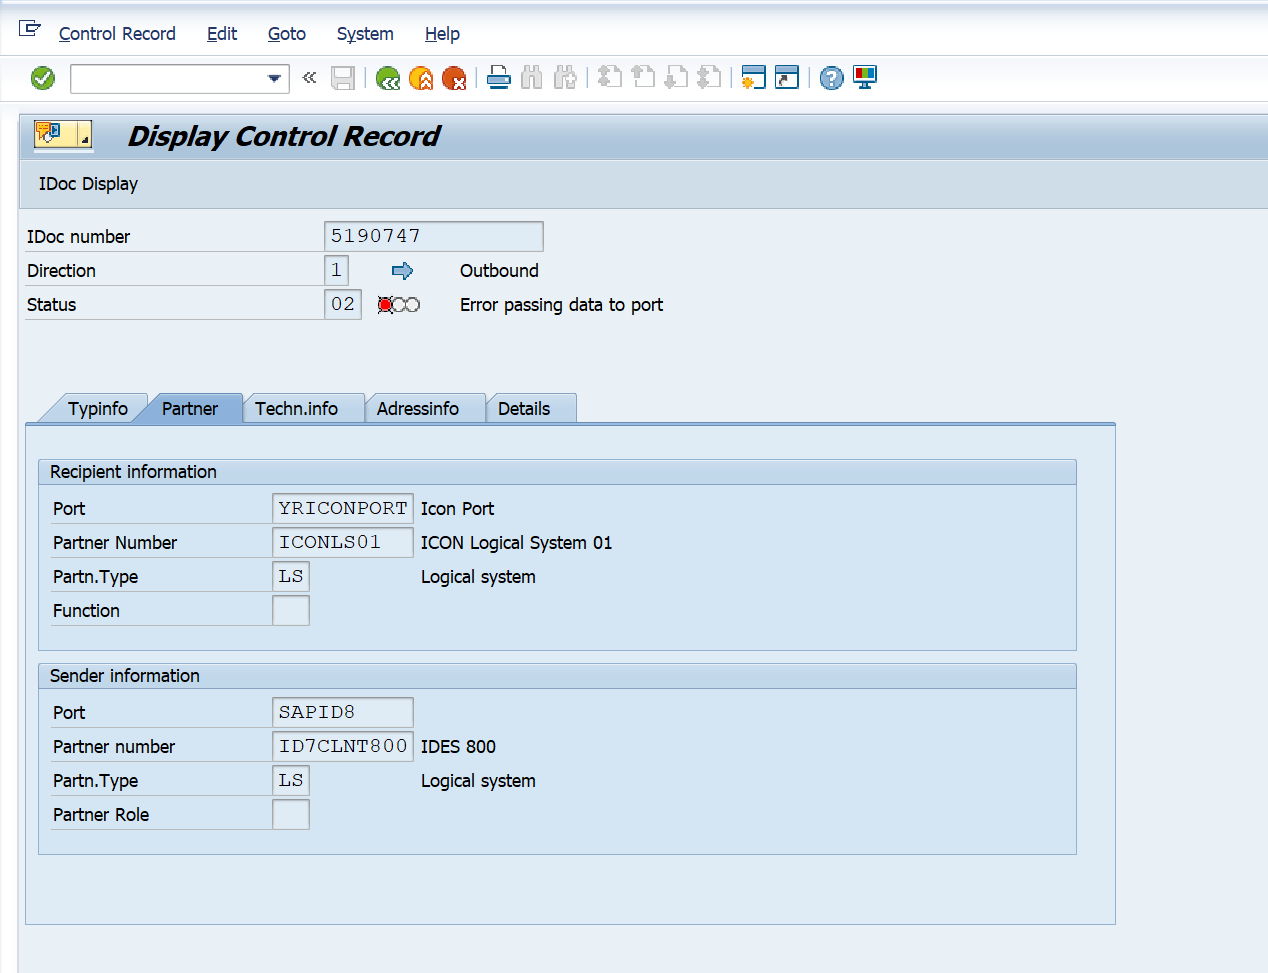Switch to the Typinfo tab
This screenshot has width=1268, height=973.
(x=98, y=409)
